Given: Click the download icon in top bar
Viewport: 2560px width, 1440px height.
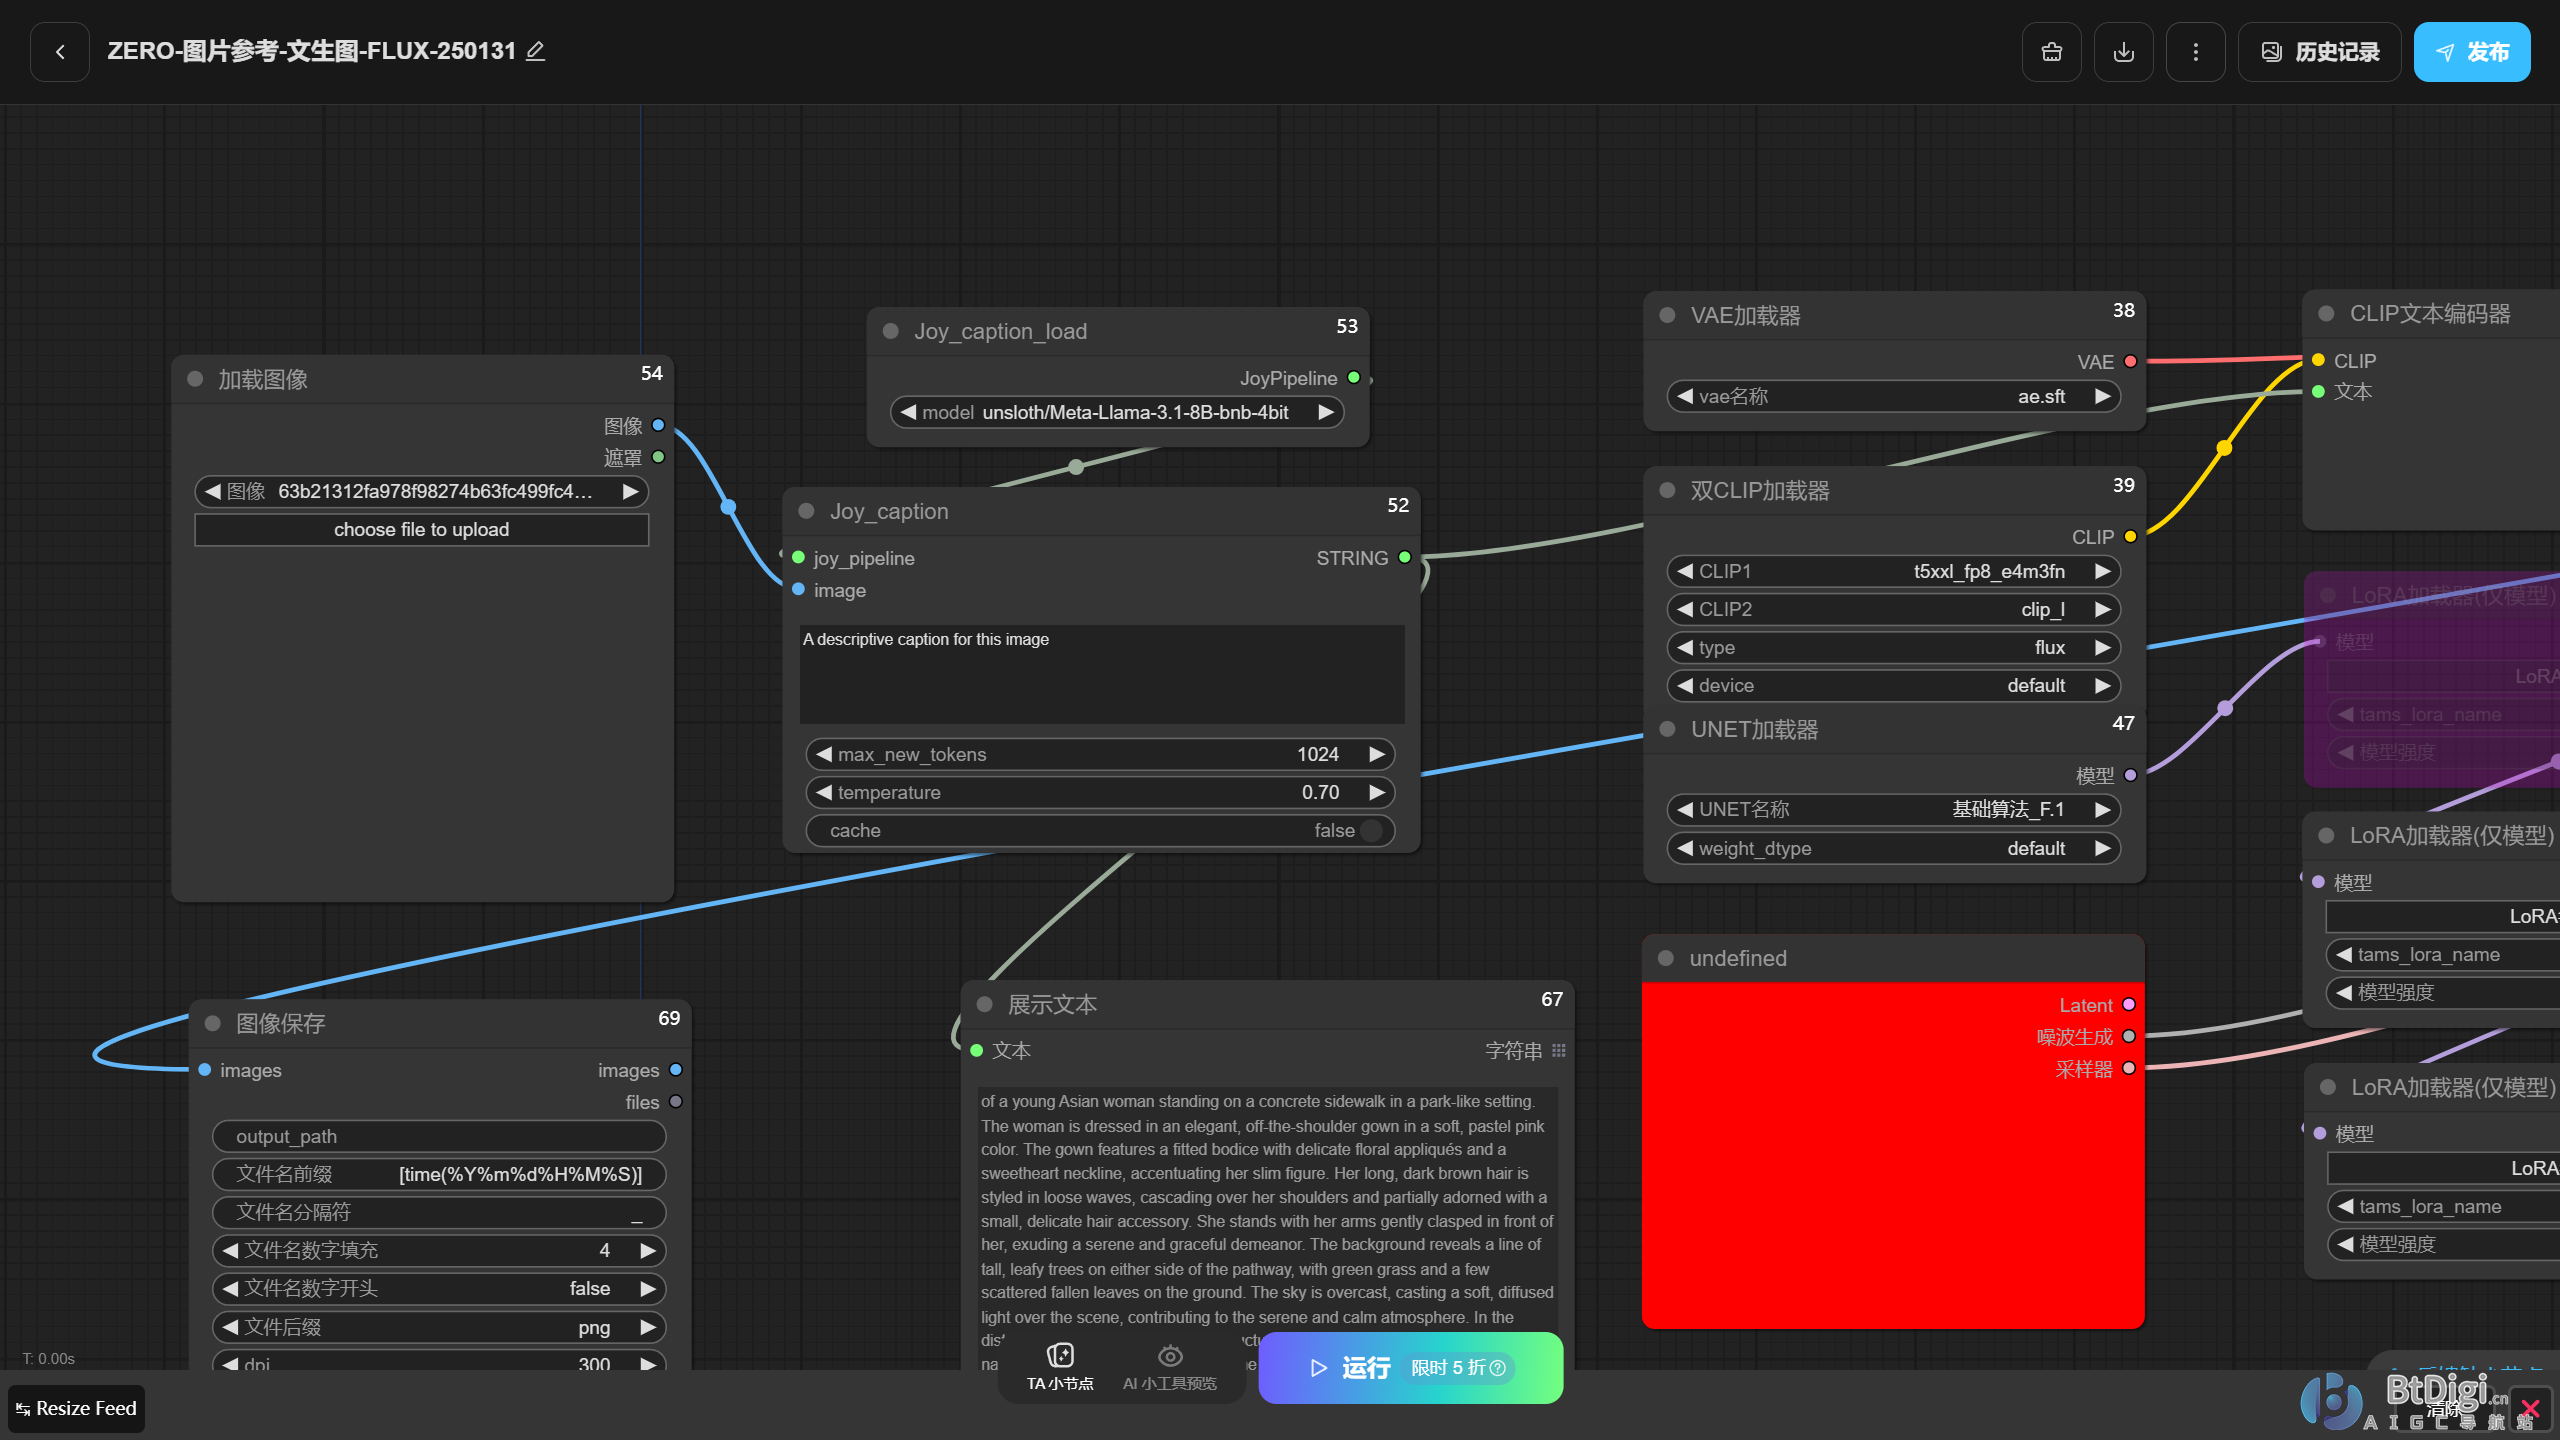Looking at the screenshot, I should 2124,52.
